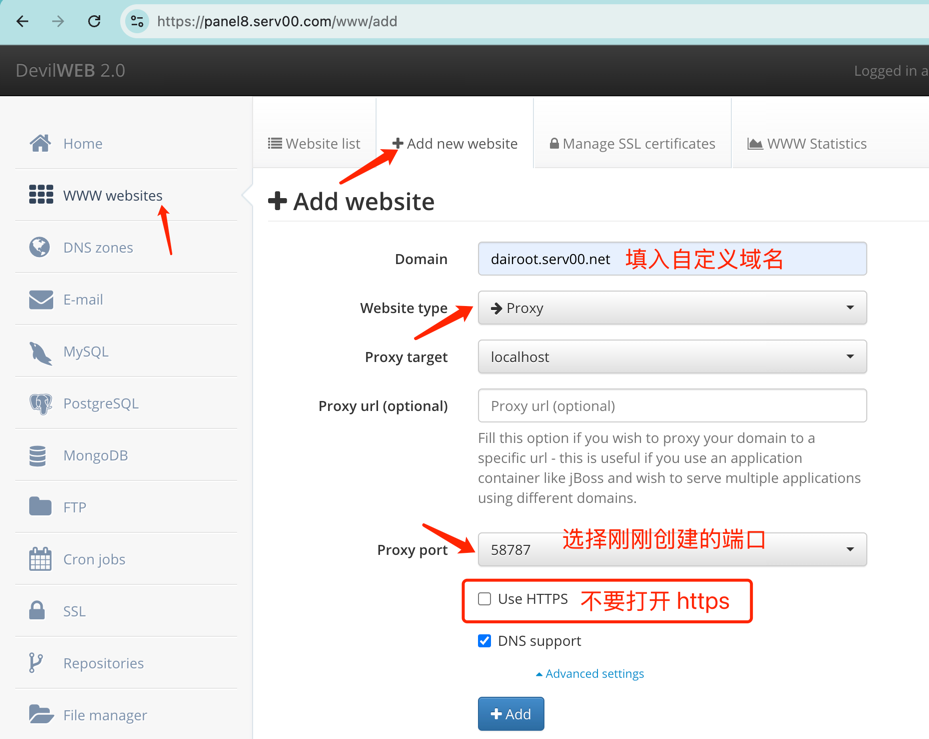Click the Domain input field
Screen dimensions: 929x739
pos(671,258)
